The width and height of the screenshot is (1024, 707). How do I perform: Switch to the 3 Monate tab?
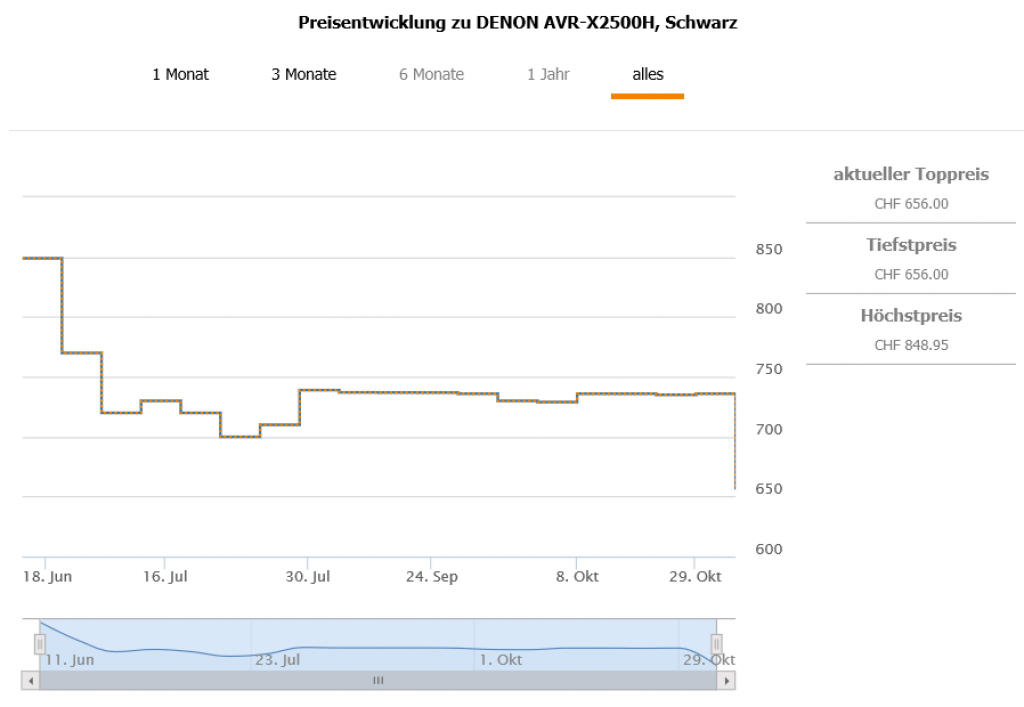[304, 74]
